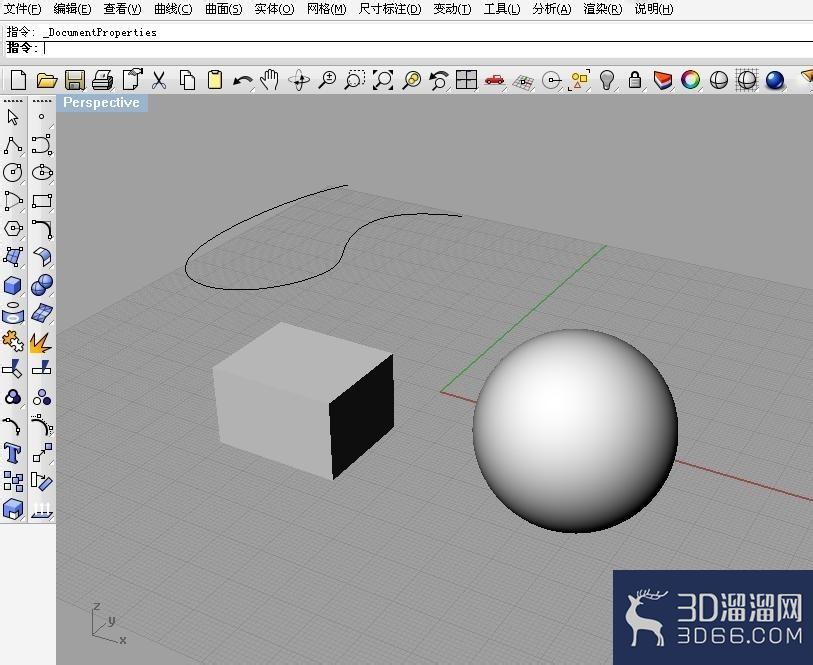Image resolution: width=813 pixels, height=665 pixels.
Task: Paste from the clipboard icon
Action: (x=215, y=80)
